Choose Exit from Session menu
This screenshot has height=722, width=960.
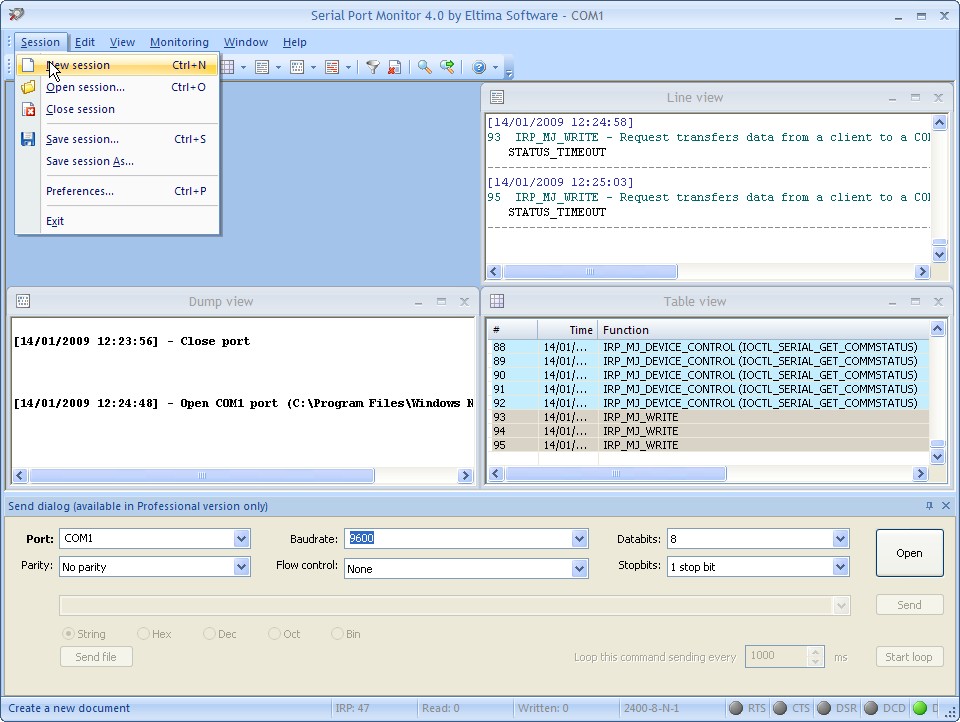point(117,221)
